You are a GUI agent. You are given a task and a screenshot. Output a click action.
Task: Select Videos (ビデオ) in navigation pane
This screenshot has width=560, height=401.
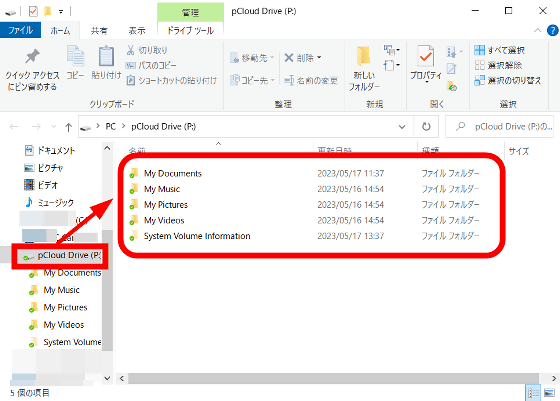(40, 185)
